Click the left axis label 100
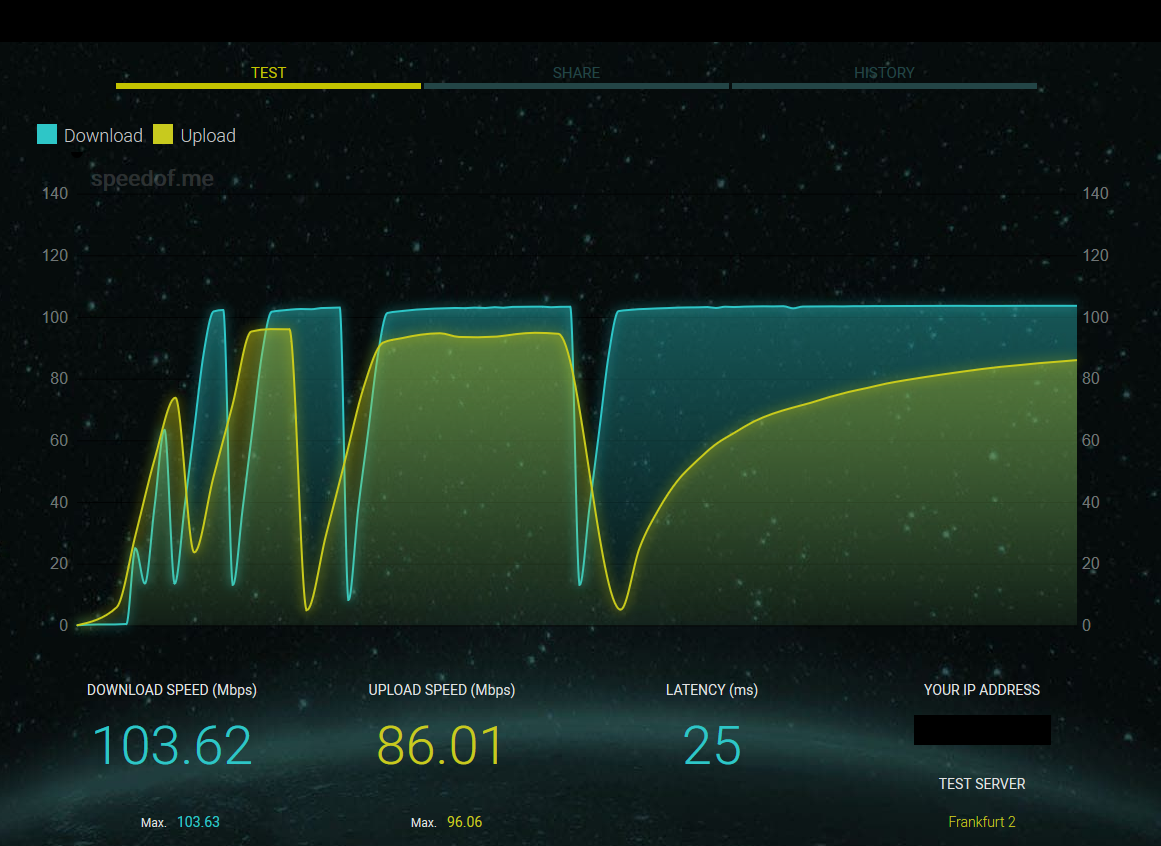 coord(55,318)
